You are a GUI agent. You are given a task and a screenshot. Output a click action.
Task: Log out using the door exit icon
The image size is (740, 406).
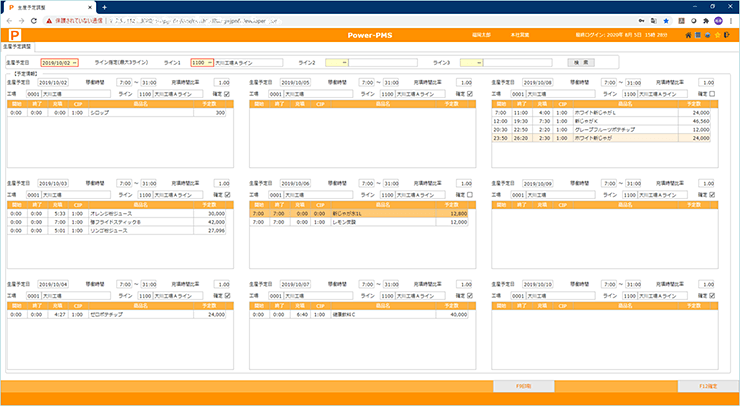(728, 35)
